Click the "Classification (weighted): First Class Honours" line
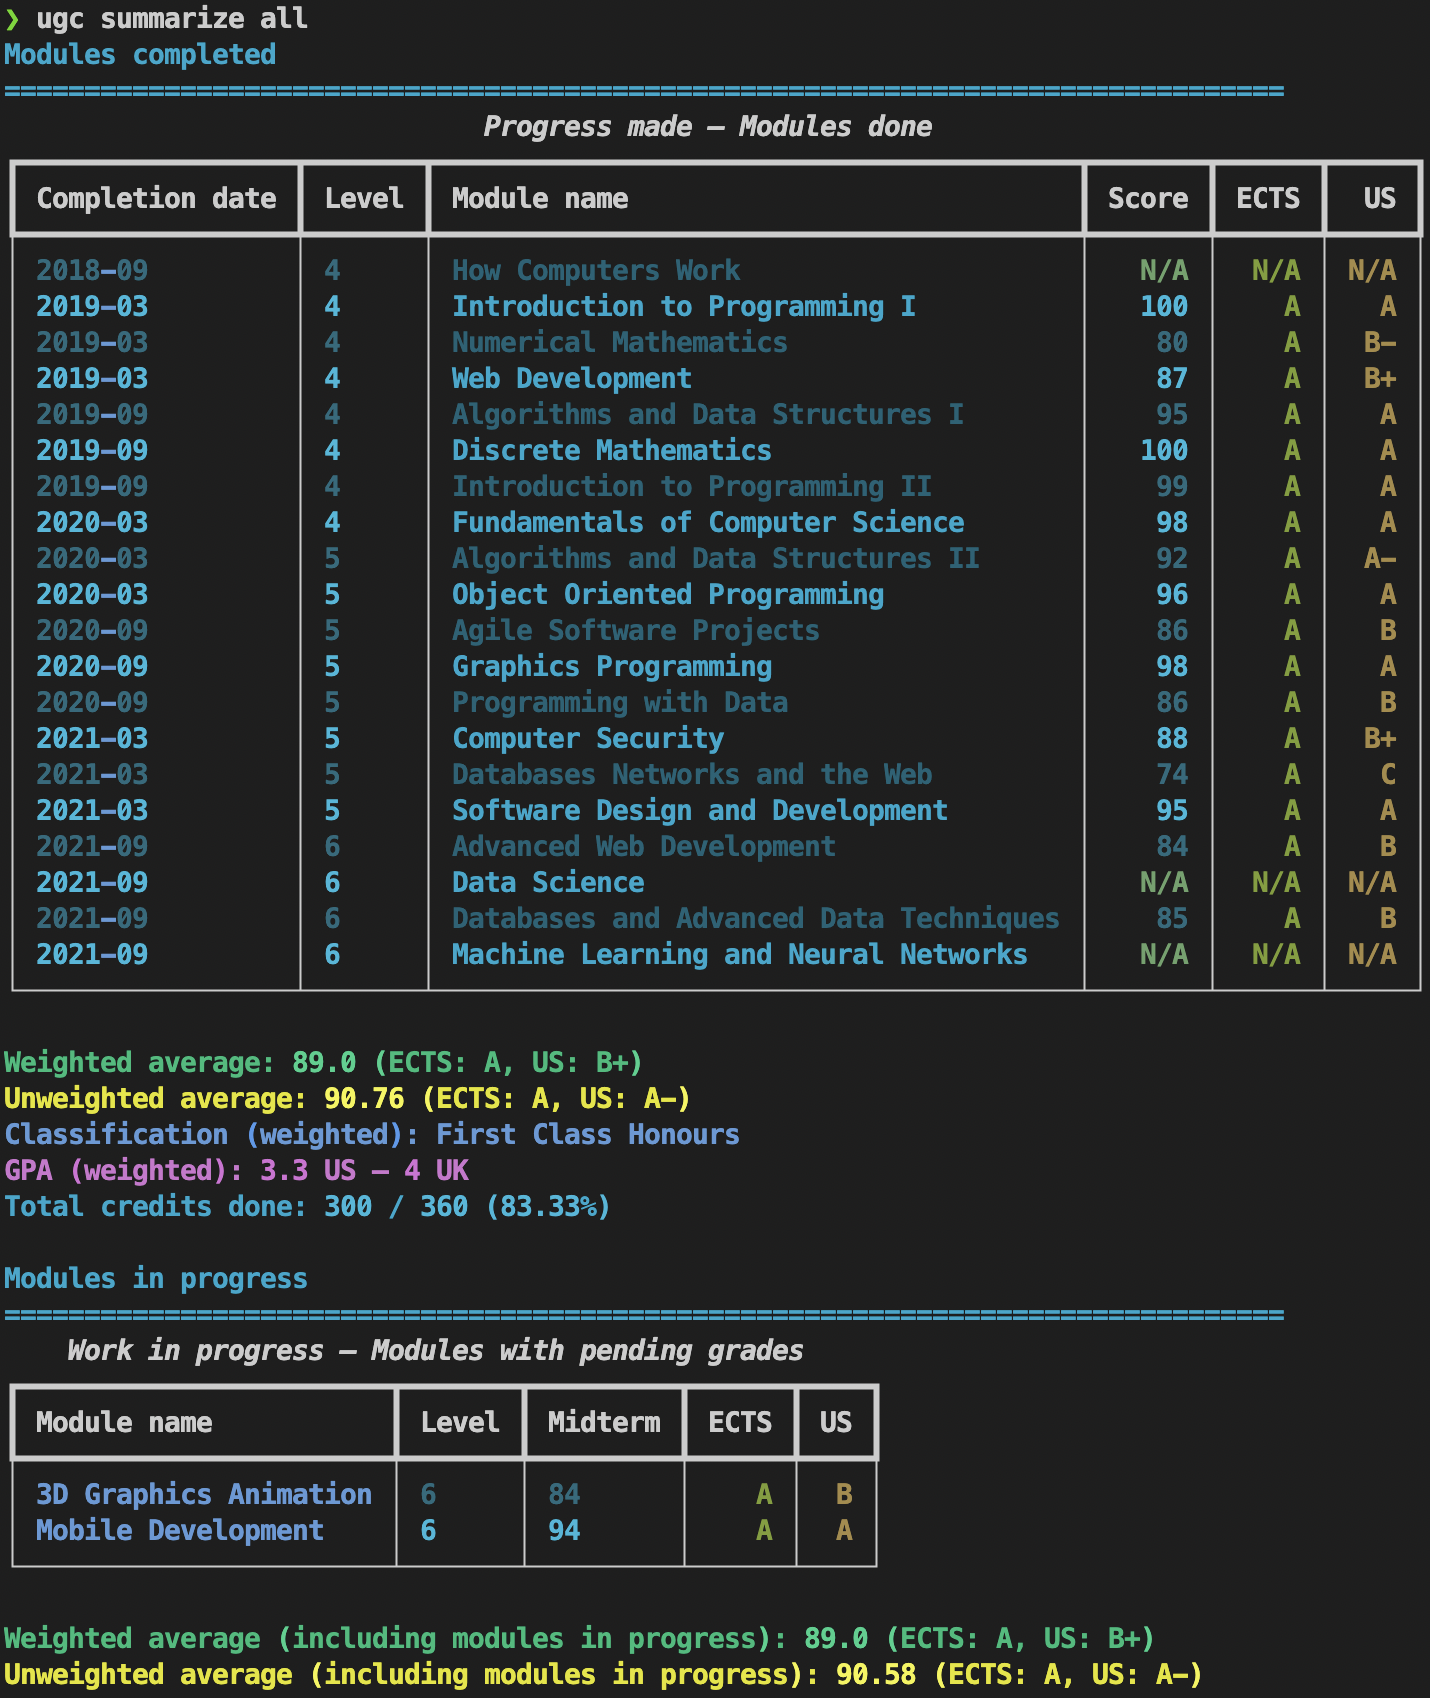The width and height of the screenshot is (1430, 1698). [371, 1135]
